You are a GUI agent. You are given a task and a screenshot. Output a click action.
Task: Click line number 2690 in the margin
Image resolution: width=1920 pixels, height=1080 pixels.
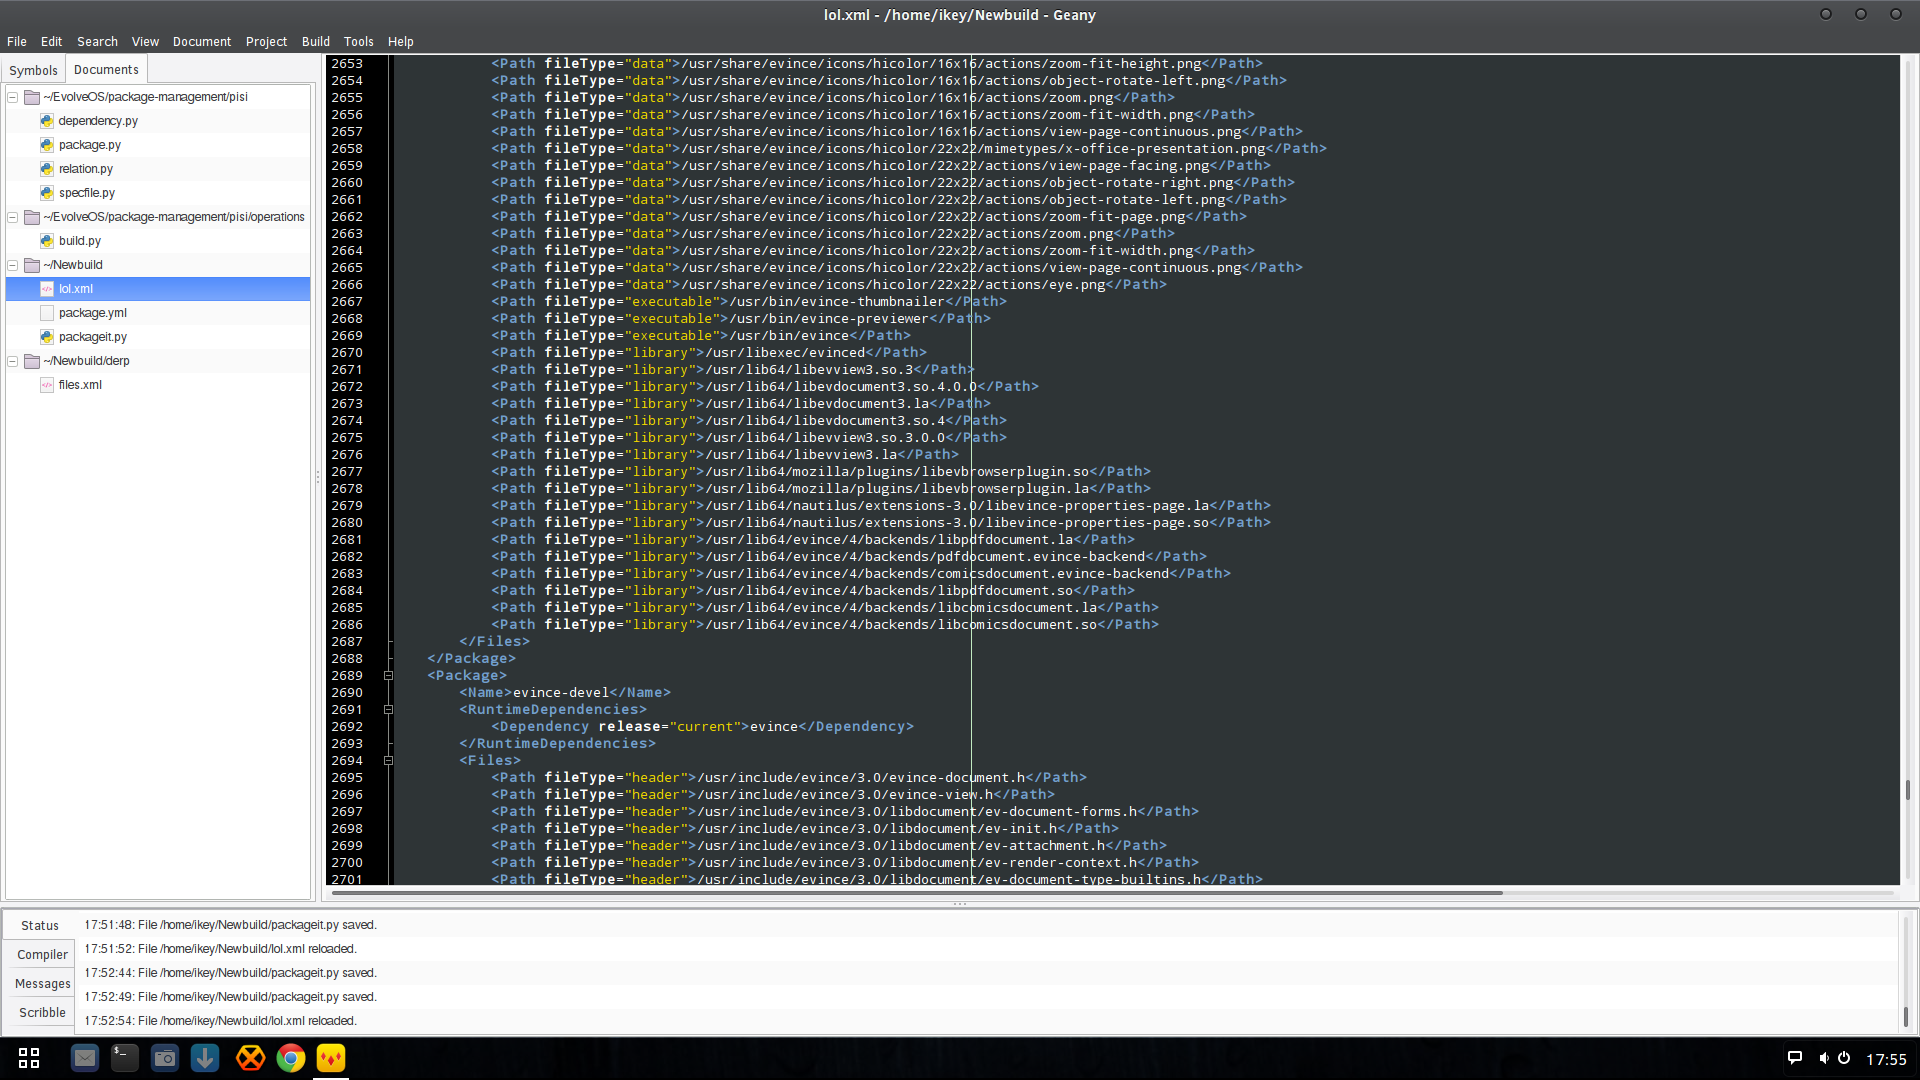point(347,693)
